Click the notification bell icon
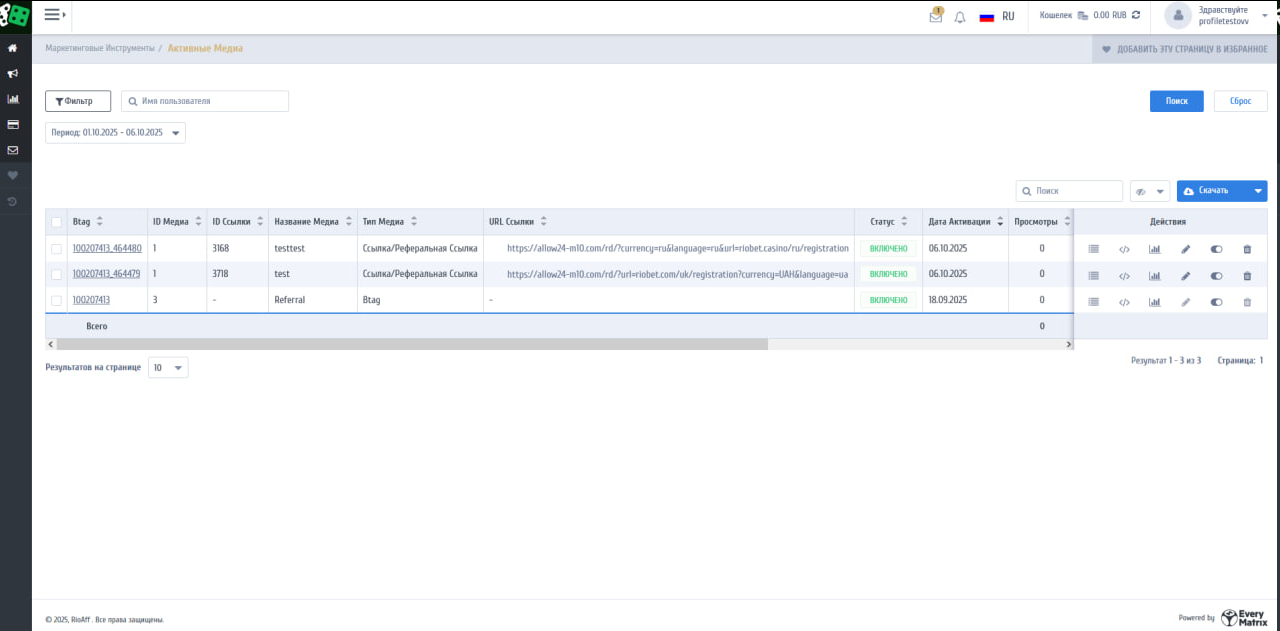 pyautogui.click(x=960, y=17)
